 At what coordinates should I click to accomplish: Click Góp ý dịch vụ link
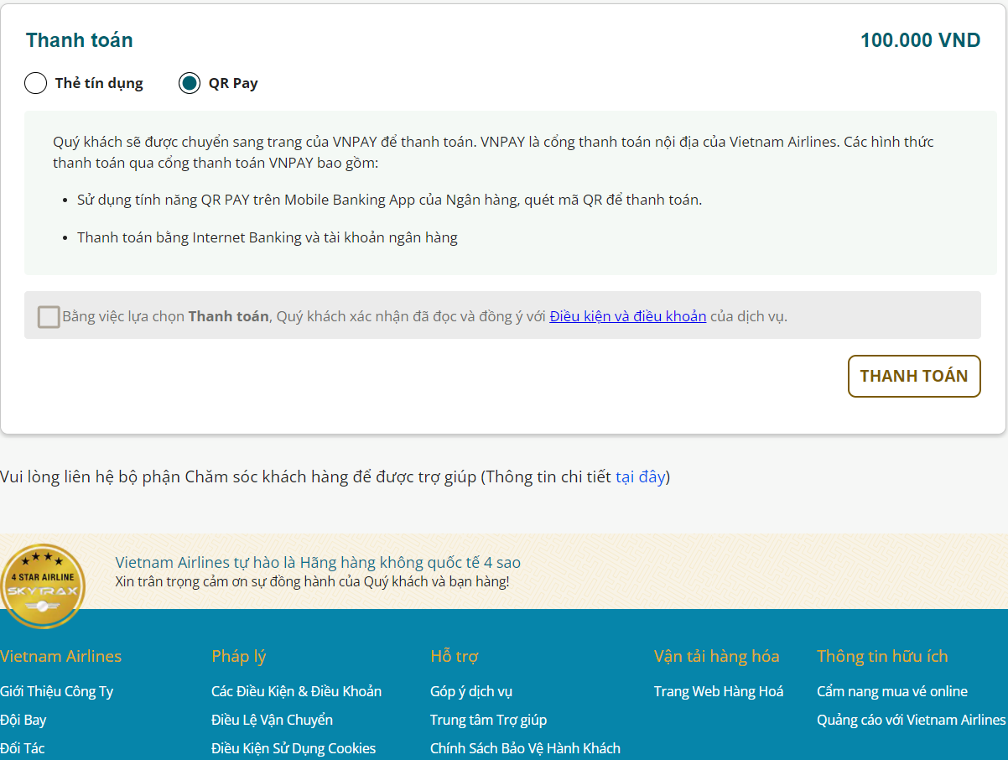point(471,691)
